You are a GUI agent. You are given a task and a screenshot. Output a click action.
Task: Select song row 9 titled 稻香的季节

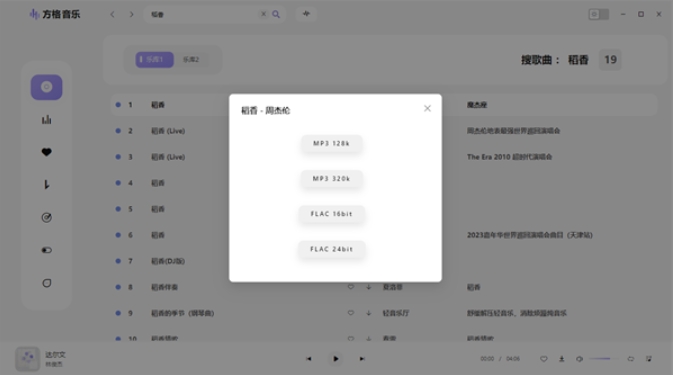pyautogui.click(x=384, y=313)
